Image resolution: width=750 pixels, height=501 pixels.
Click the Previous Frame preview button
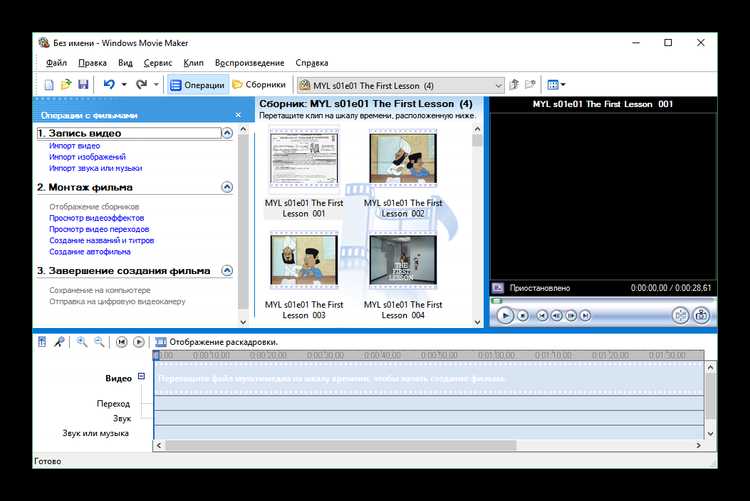coord(556,316)
